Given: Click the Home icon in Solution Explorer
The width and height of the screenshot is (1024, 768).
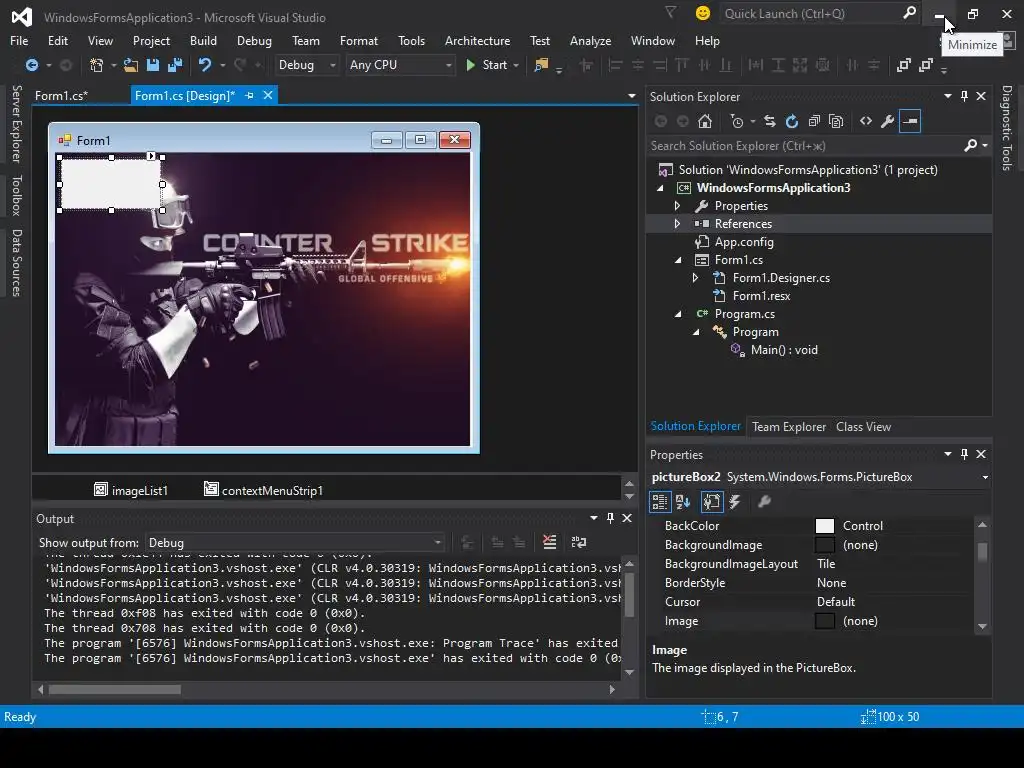Looking at the screenshot, I should (705, 121).
